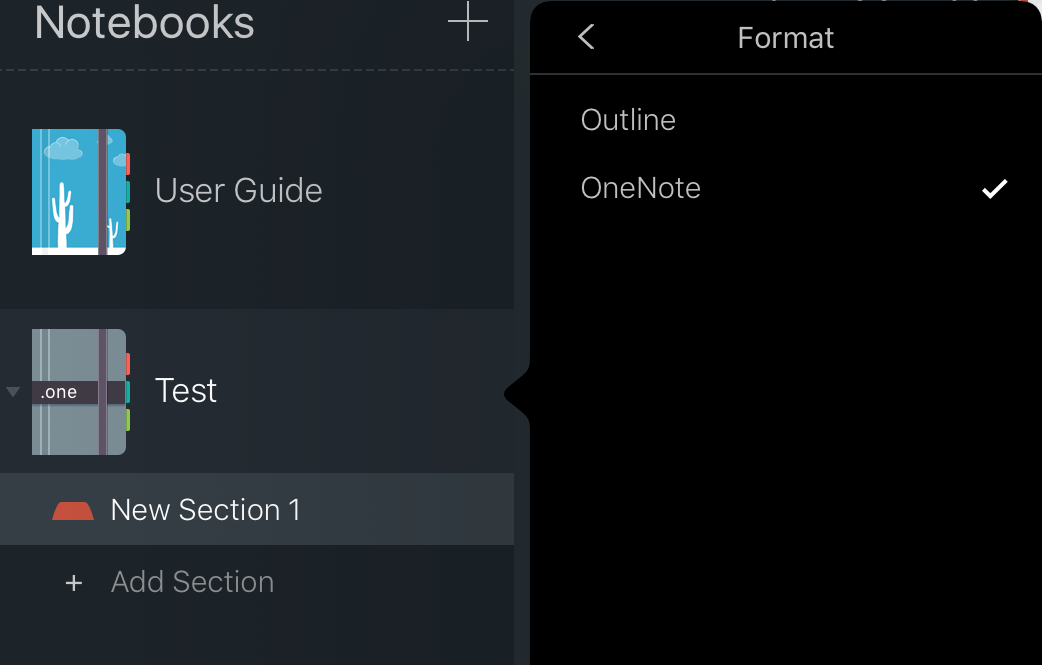The height and width of the screenshot is (665, 1042).
Task: Click the cloud illustration on User Guide cover
Action: [63, 149]
